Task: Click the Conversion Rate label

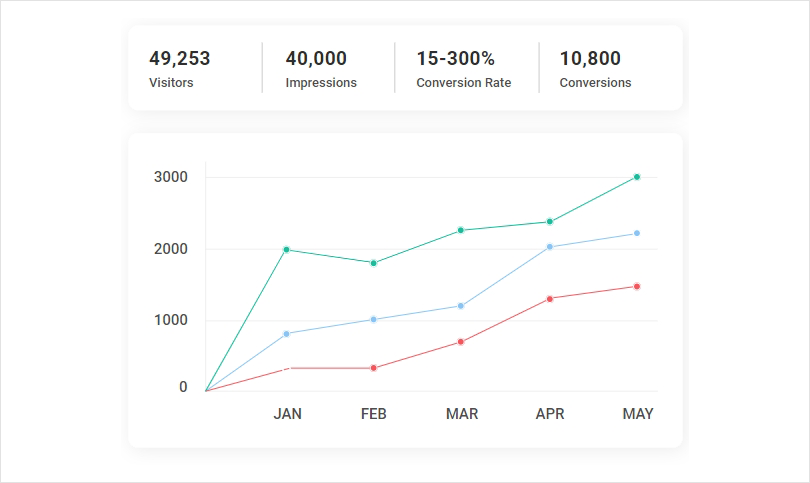Action: pyautogui.click(x=463, y=83)
